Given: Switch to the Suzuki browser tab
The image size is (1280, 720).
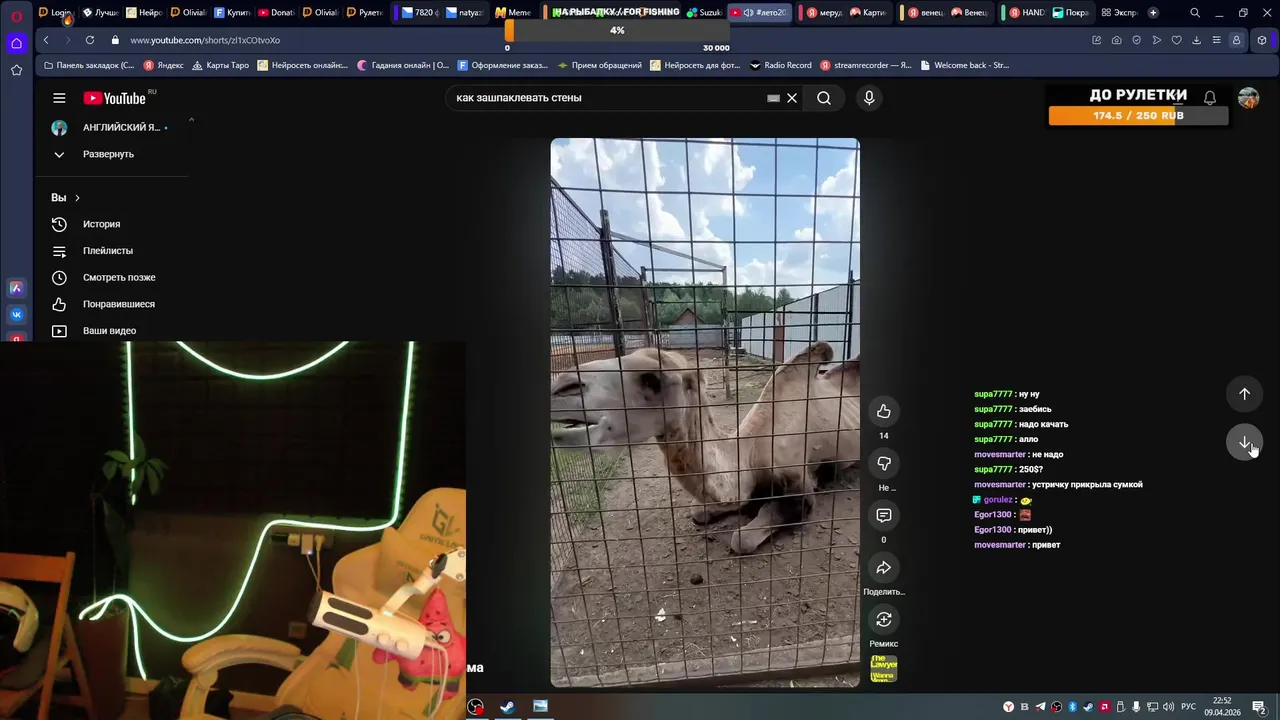Looking at the screenshot, I should point(704,13).
